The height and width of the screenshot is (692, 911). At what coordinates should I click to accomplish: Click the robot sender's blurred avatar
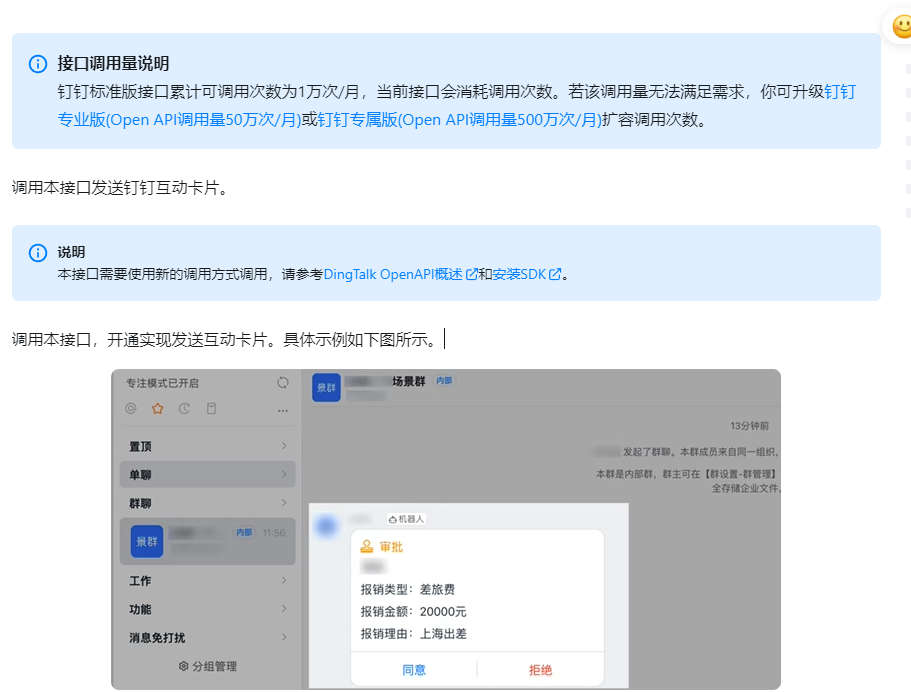point(327,525)
